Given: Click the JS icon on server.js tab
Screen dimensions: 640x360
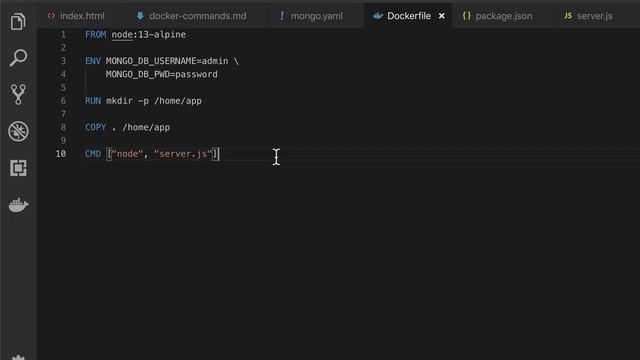Looking at the screenshot, I should tap(568, 16).
